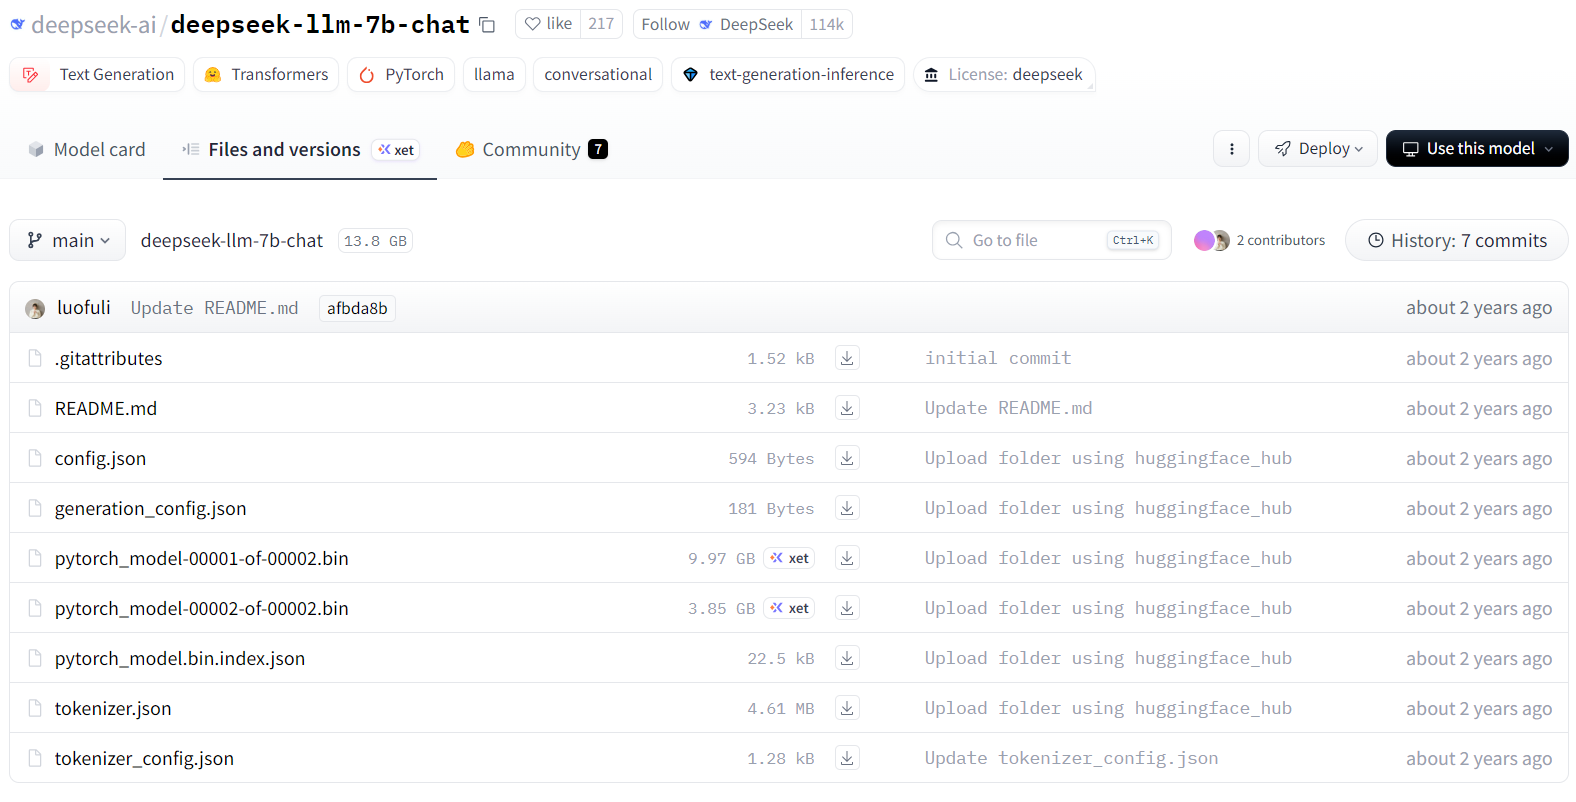
Task: Copy the model name with the copy icon
Action: click(x=487, y=25)
